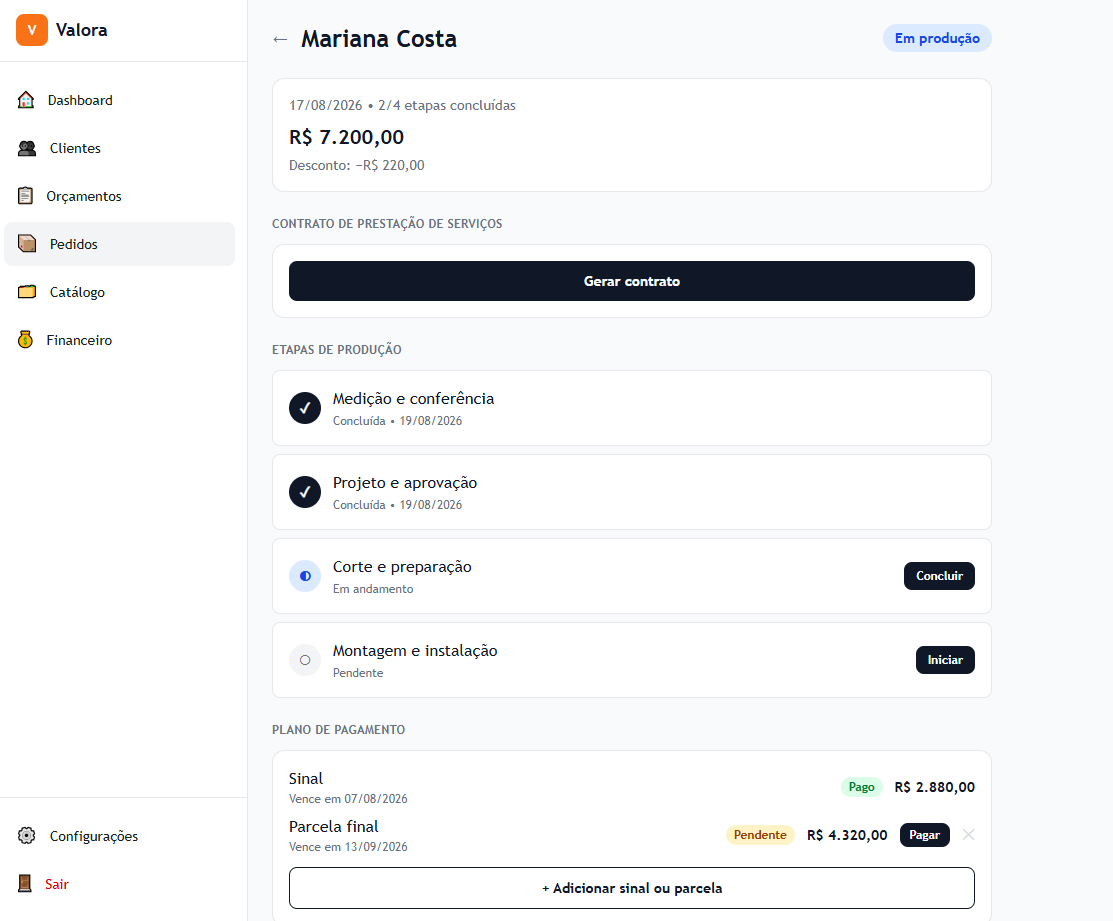Open the Pedidos menu item
The height and width of the screenshot is (921, 1113).
(x=119, y=244)
